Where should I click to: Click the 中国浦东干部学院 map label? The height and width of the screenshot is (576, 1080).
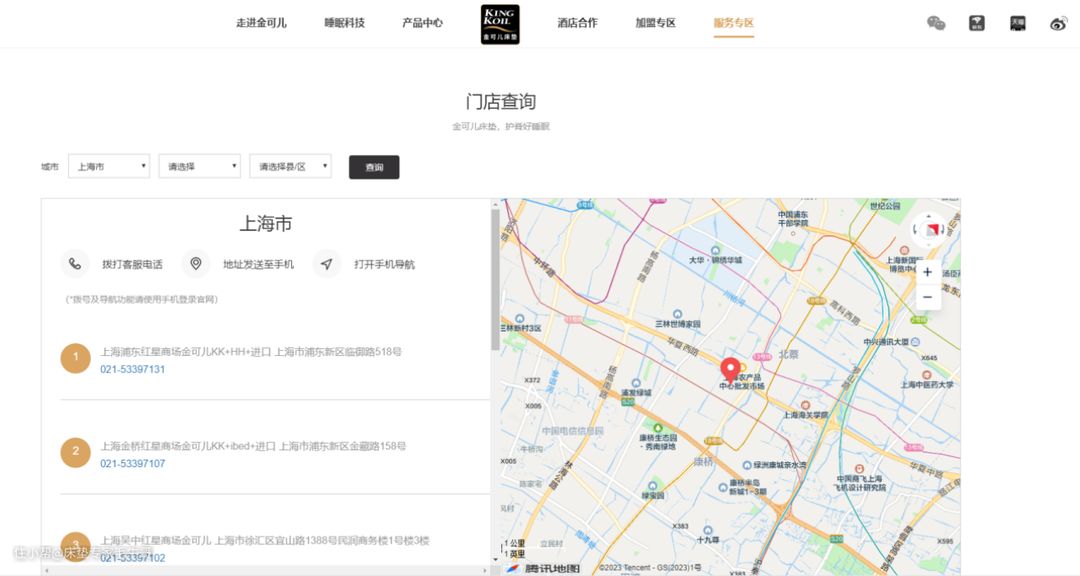793,218
